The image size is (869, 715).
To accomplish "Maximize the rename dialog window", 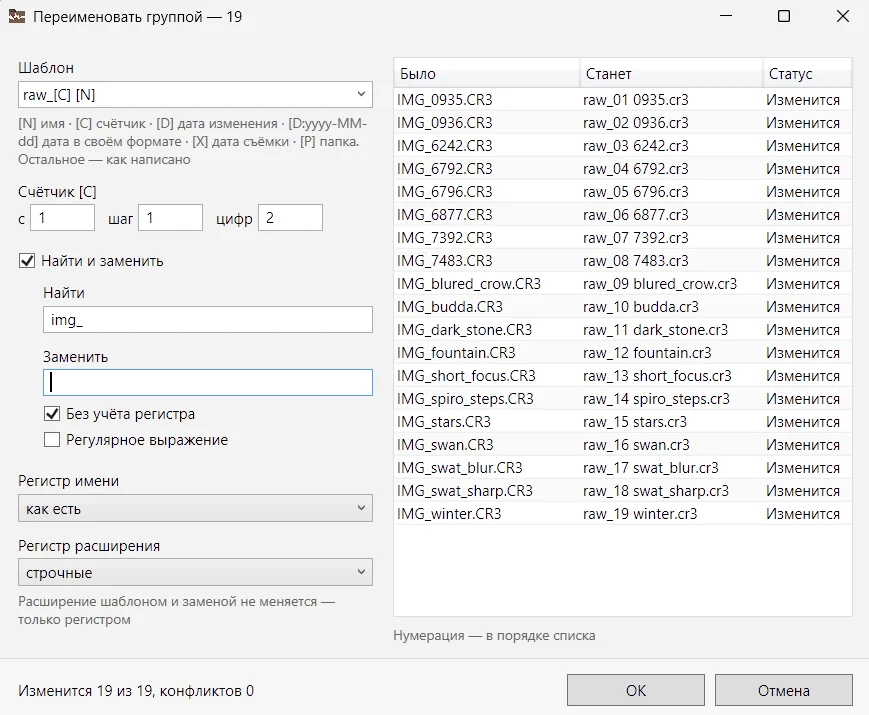I will coord(784,16).
